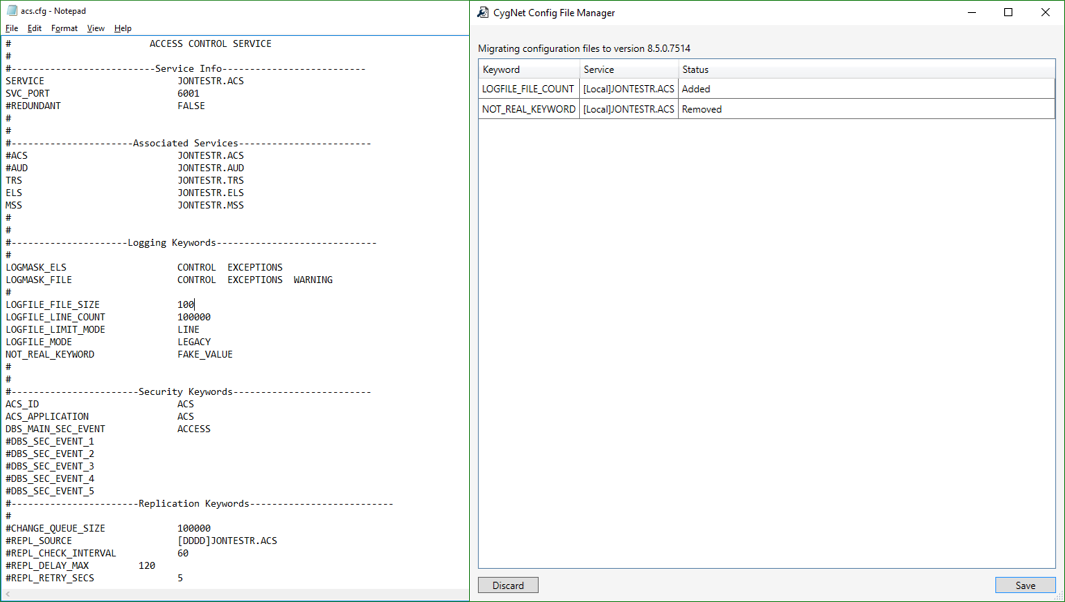Image resolution: width=1065 pixels, height=602 pixels.
Task: Select the NOT_REAL_KEYWORD cell in the migration table
Action: pos(528,109)
